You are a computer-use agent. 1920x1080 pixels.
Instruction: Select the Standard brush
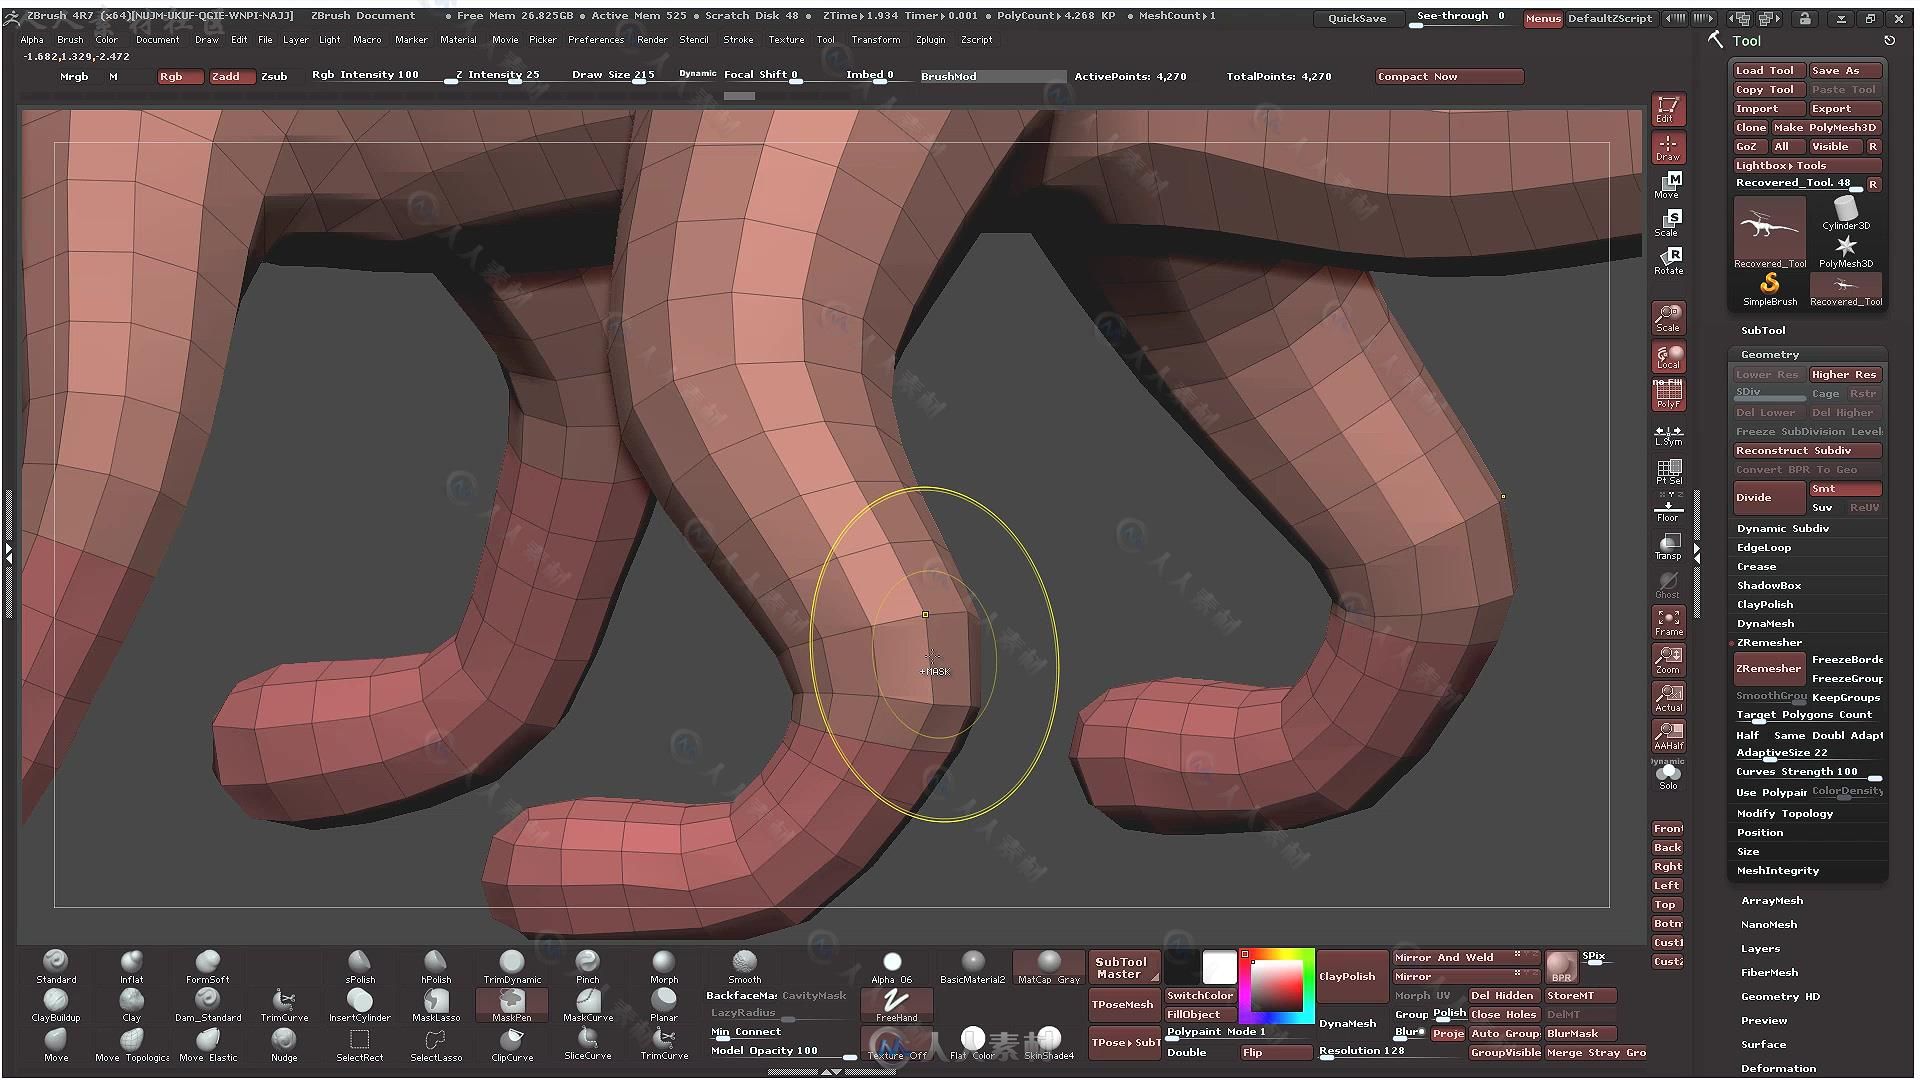tap(56, 966)
